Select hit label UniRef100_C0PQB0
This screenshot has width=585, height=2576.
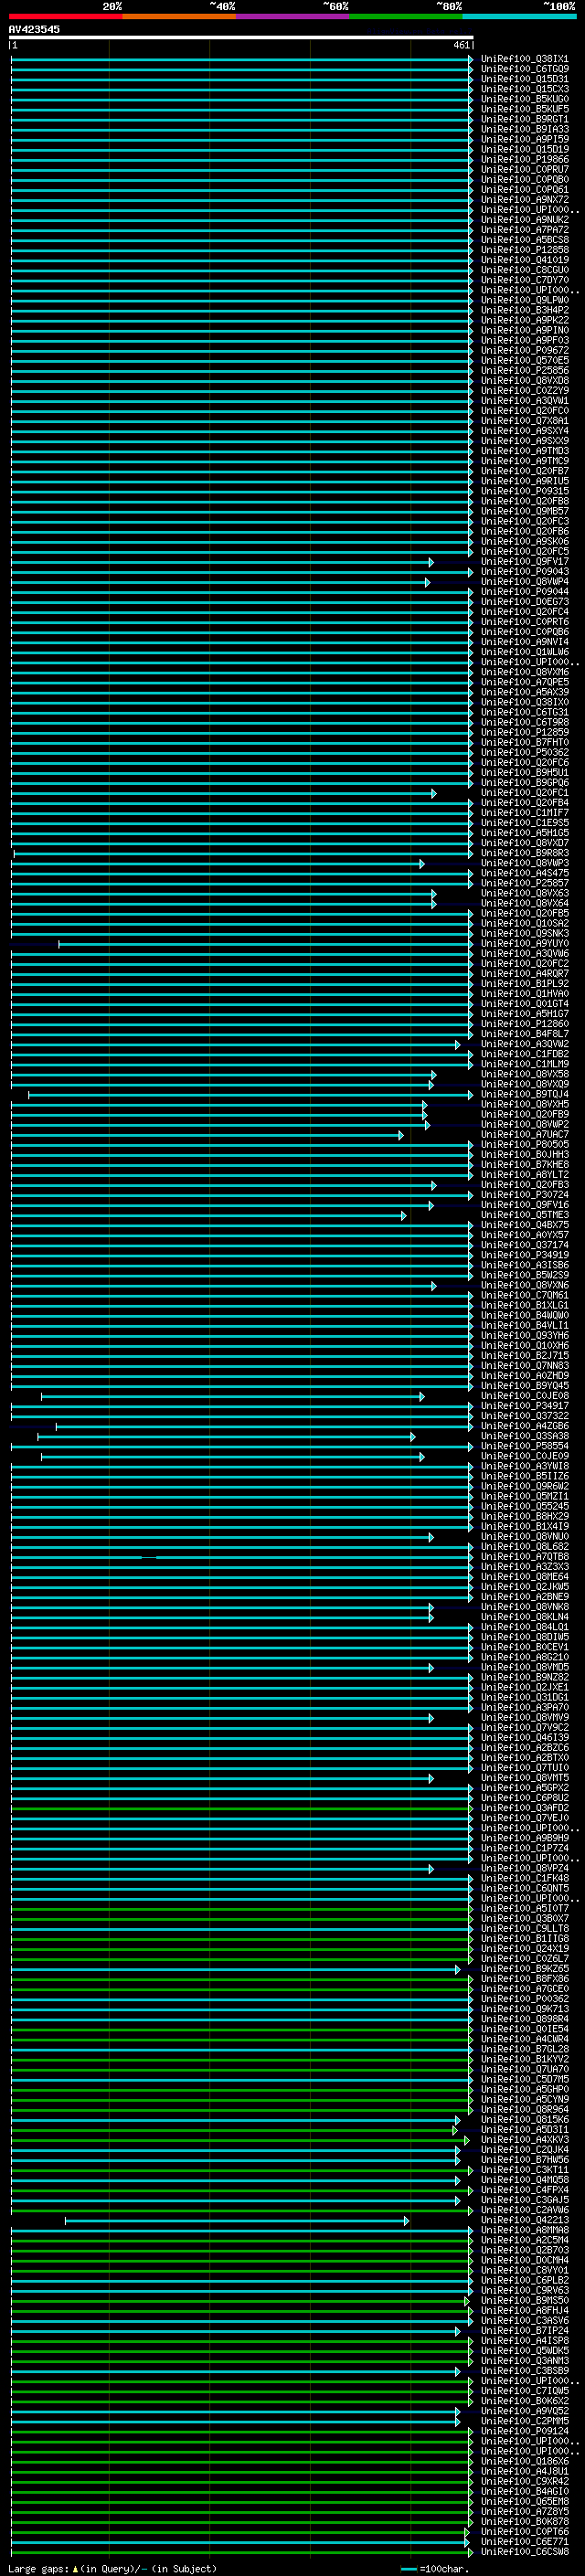(524, 180)
